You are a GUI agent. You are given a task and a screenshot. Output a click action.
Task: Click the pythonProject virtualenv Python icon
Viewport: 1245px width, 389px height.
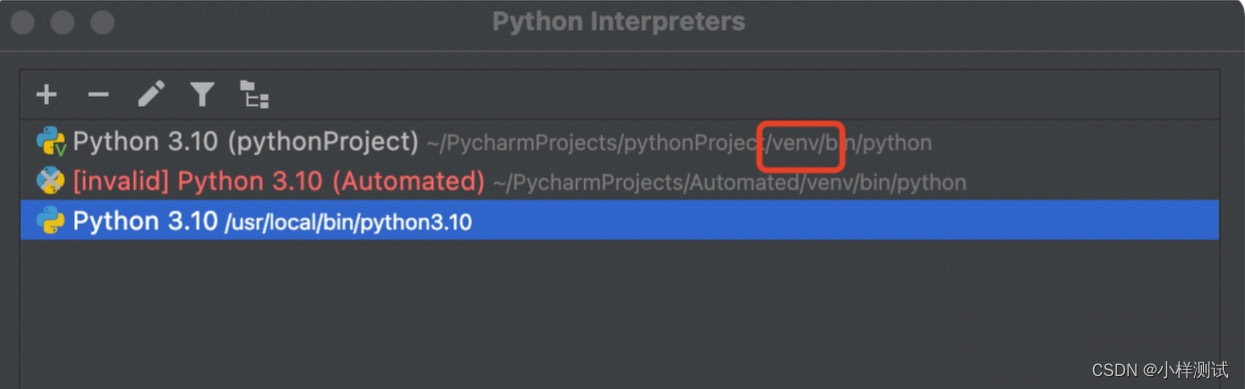coord(51,142)
